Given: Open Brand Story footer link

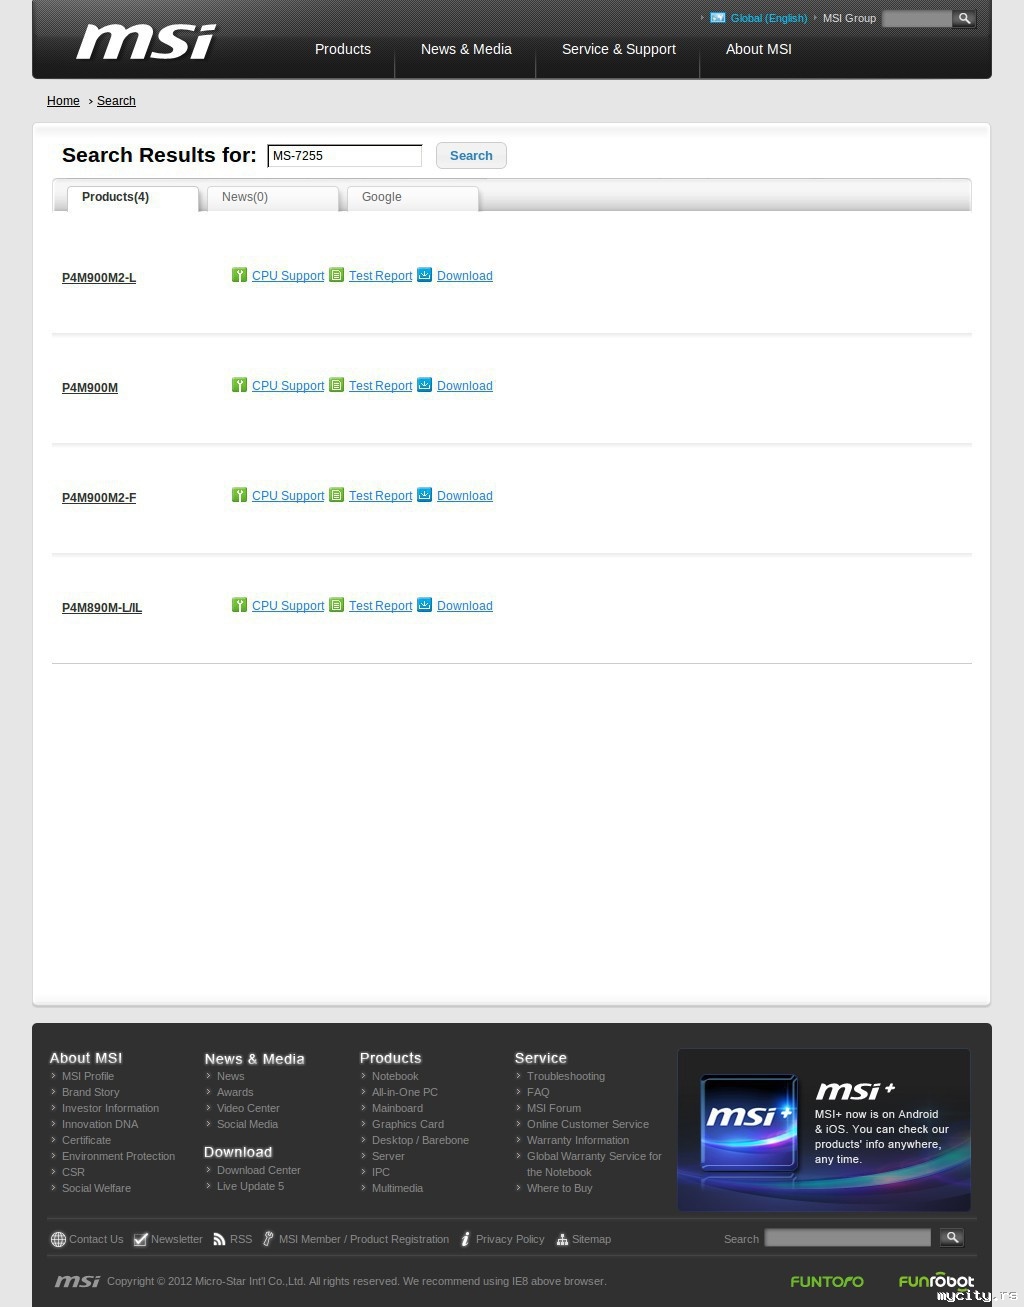Looking at the screenshot, I should tap(90, 1092).
